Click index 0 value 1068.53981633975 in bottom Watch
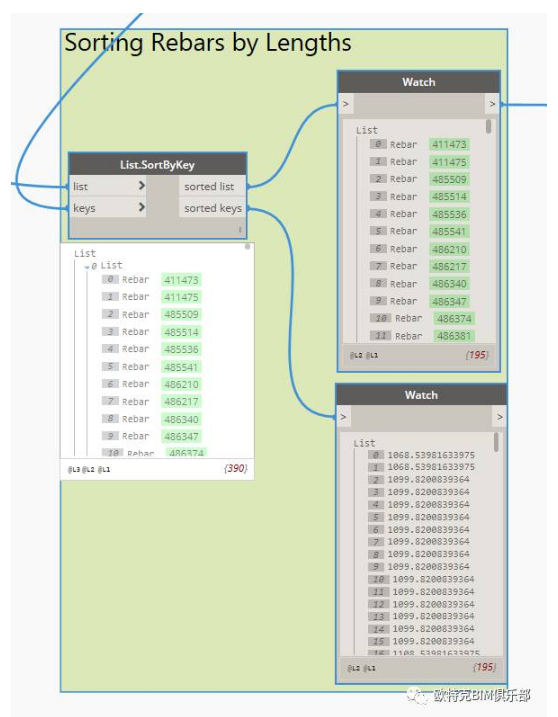558x717 pixels. [431, 455]
